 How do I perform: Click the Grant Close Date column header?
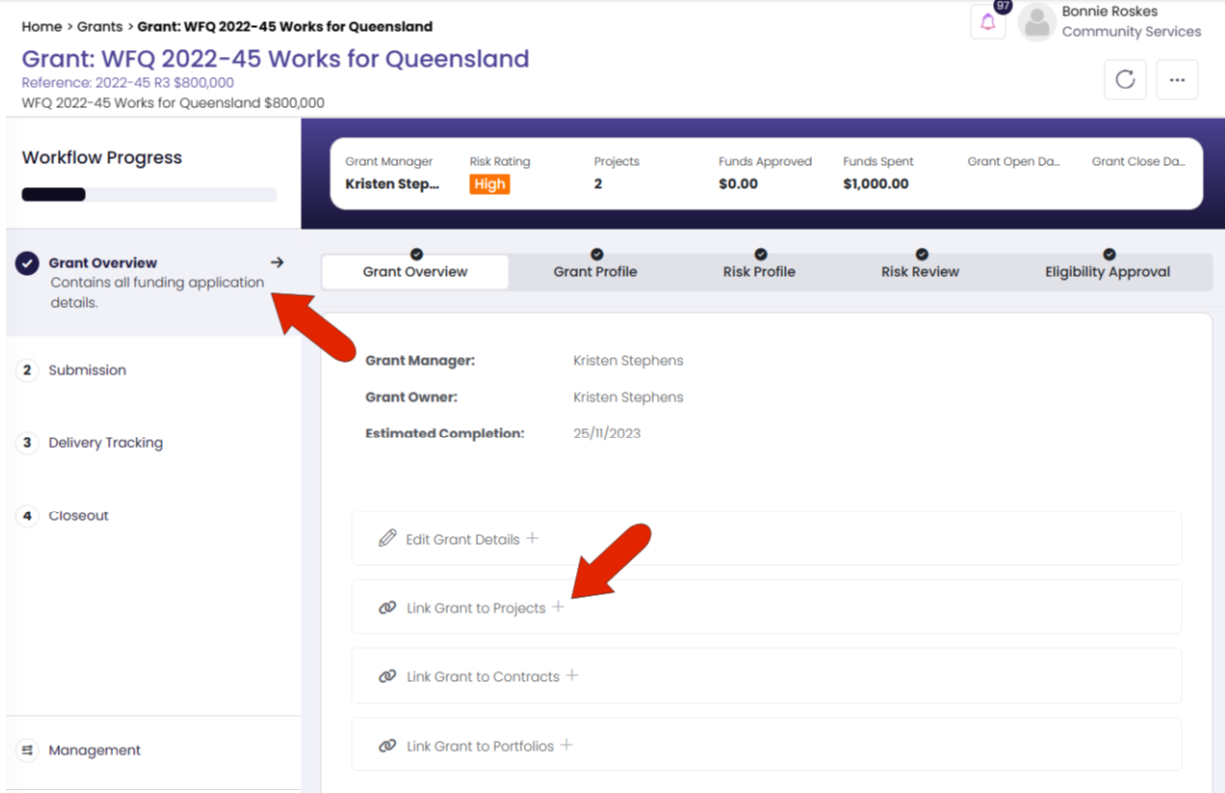click(1138, 161)
